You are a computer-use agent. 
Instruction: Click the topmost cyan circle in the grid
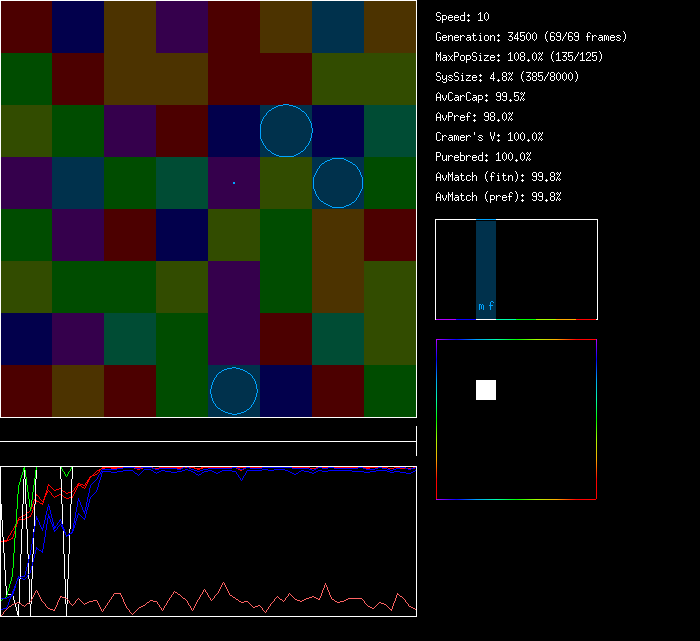(x=286, y=131)
